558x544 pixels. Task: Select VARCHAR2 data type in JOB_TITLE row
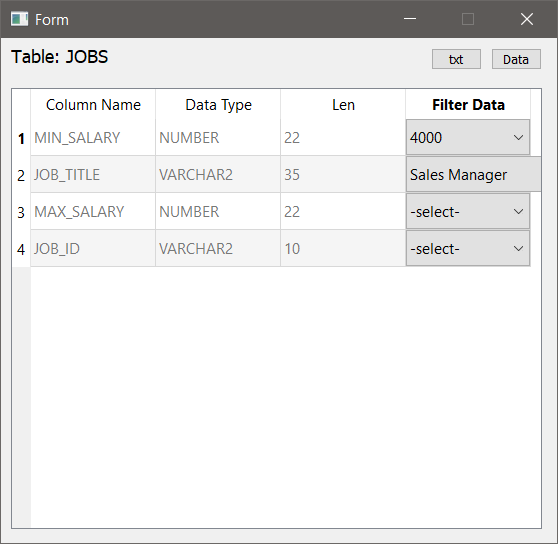(x=218, y=174)
